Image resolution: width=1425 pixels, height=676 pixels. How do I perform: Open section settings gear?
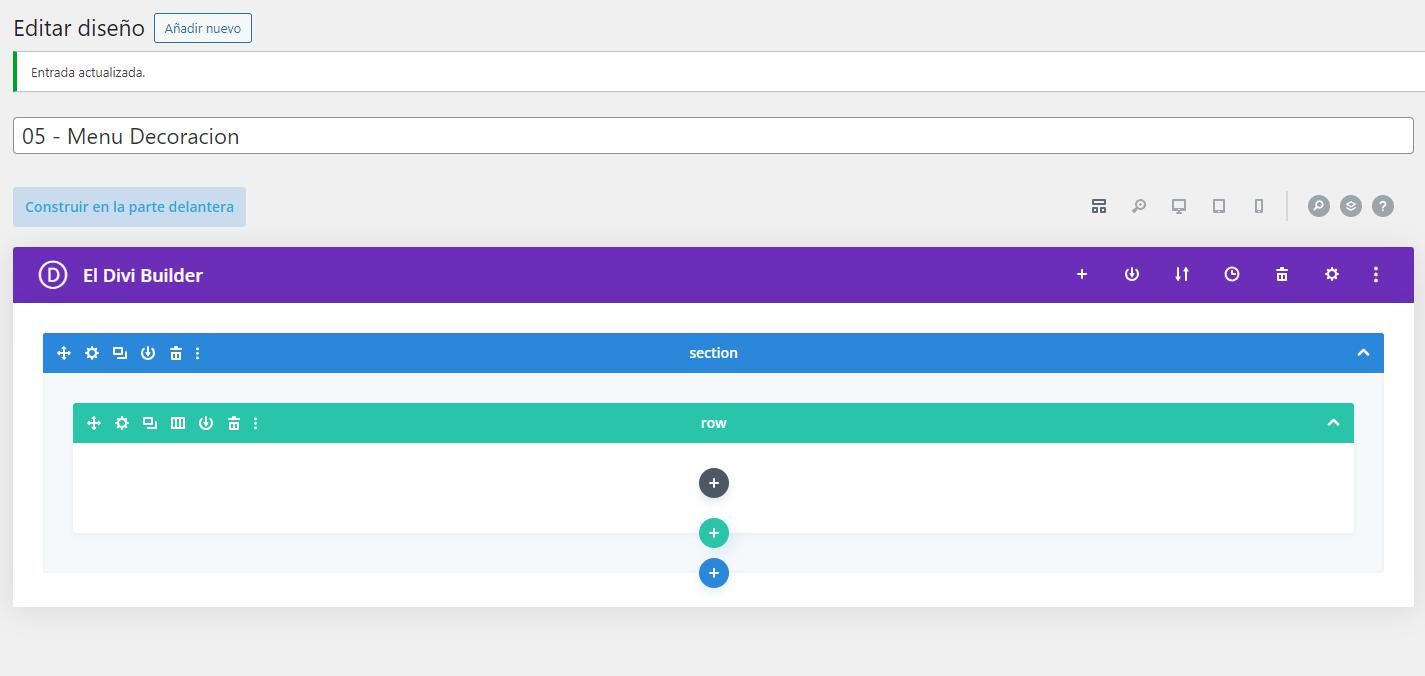(92, 353)
